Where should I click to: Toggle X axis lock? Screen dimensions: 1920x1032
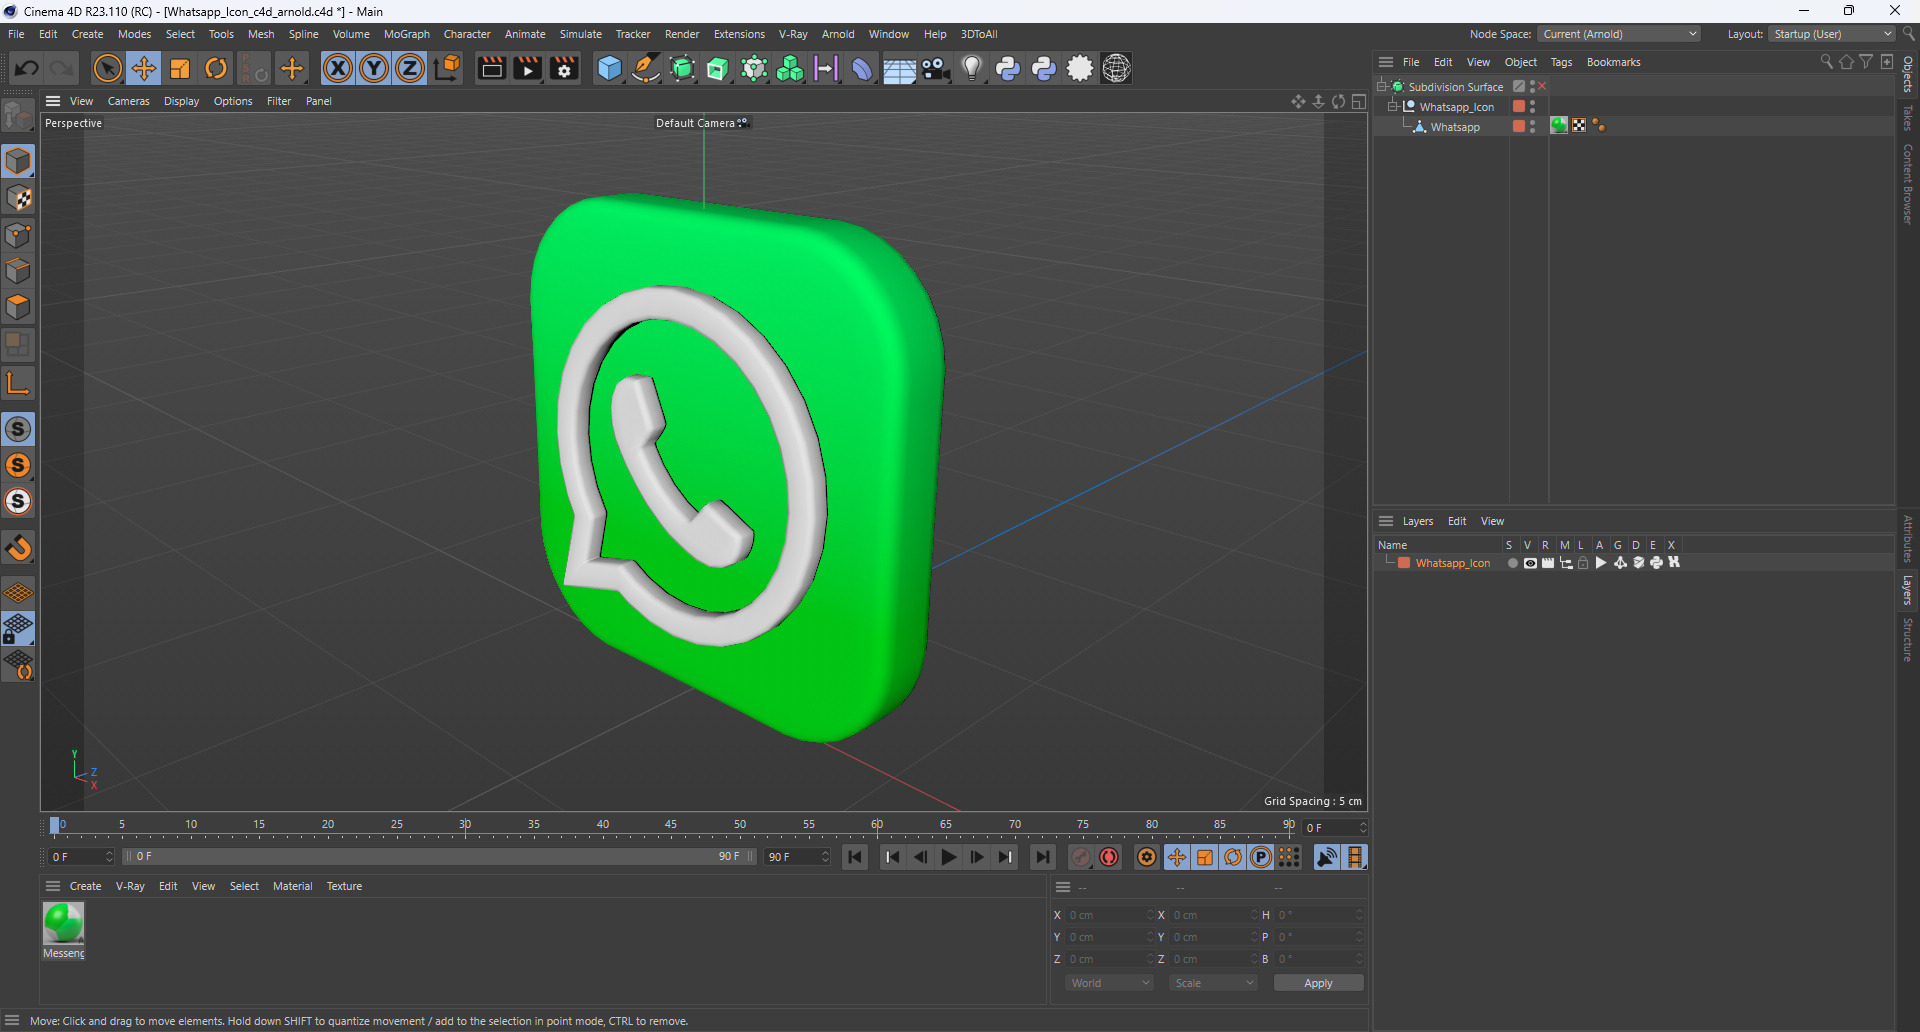pyautogui.click(x=338, y=68)
